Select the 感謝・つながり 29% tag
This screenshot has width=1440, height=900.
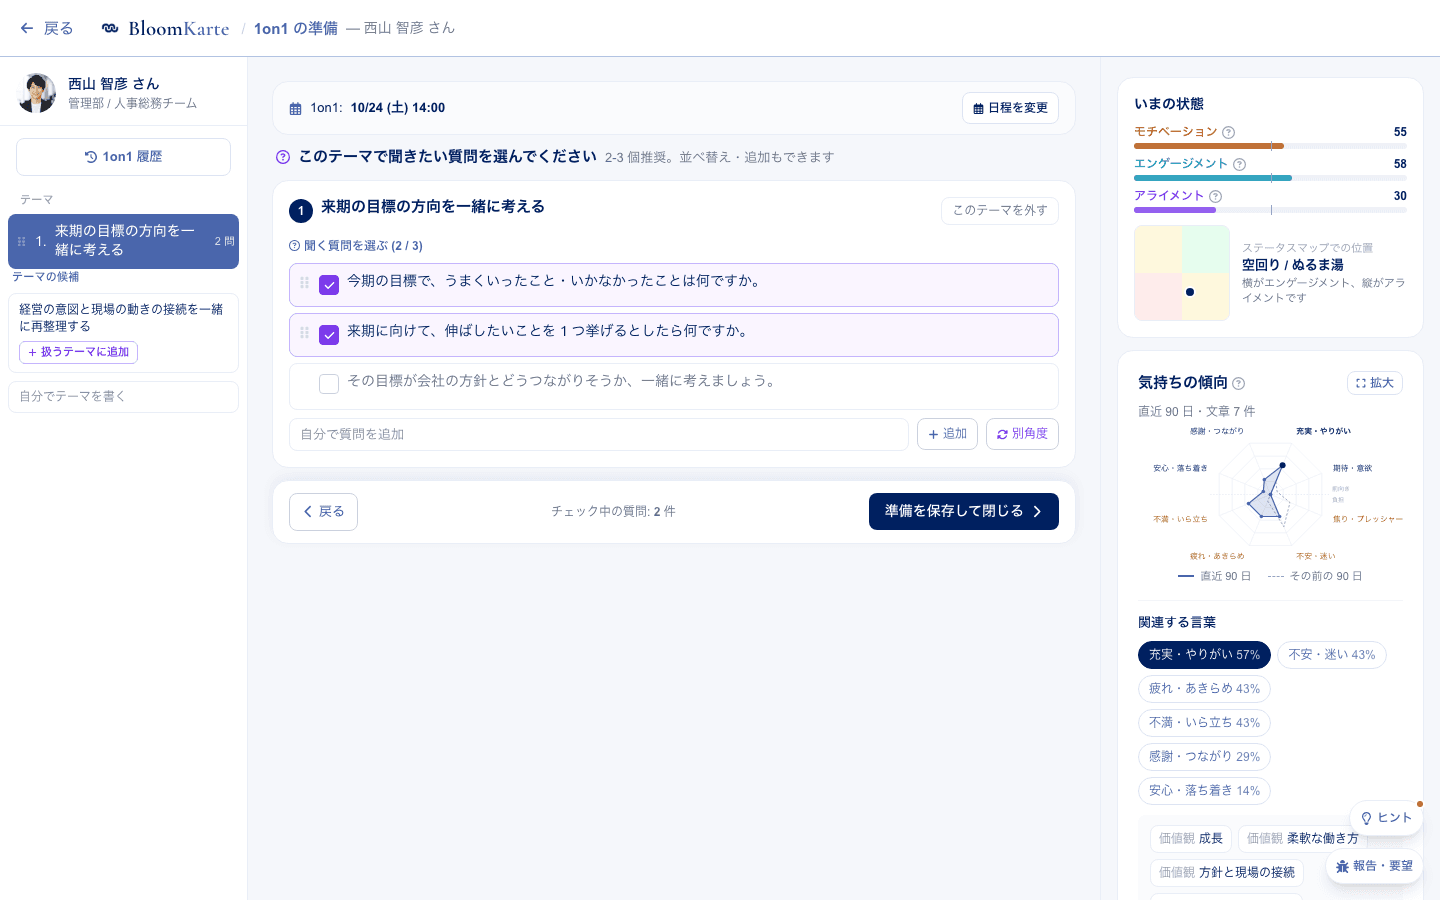(x=1204, y=757)
